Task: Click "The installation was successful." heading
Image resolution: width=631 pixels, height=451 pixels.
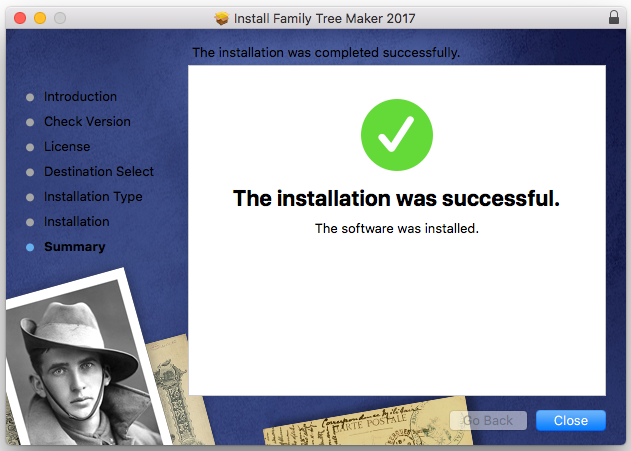Action: [396, 198]
